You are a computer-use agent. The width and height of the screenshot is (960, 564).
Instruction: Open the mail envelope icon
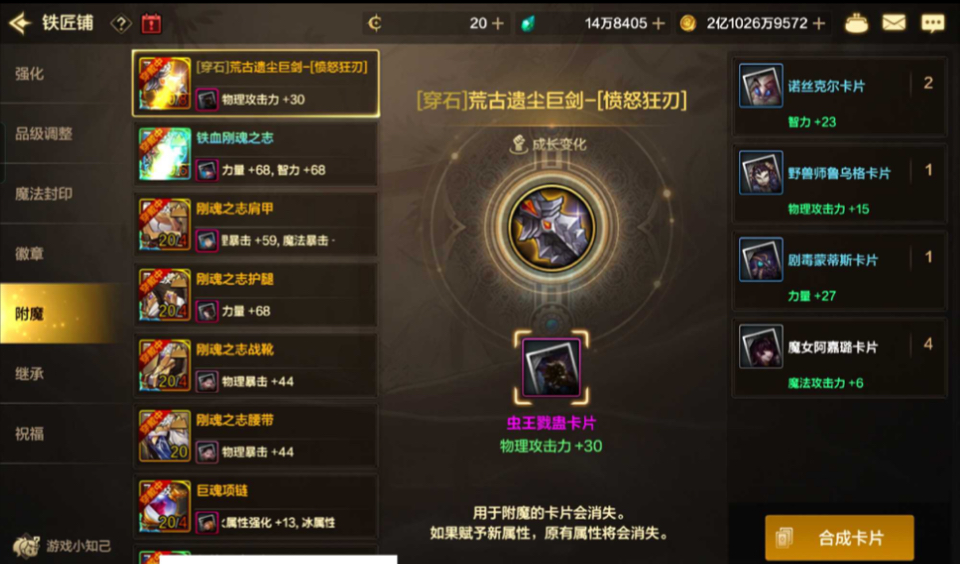point(893,23)
